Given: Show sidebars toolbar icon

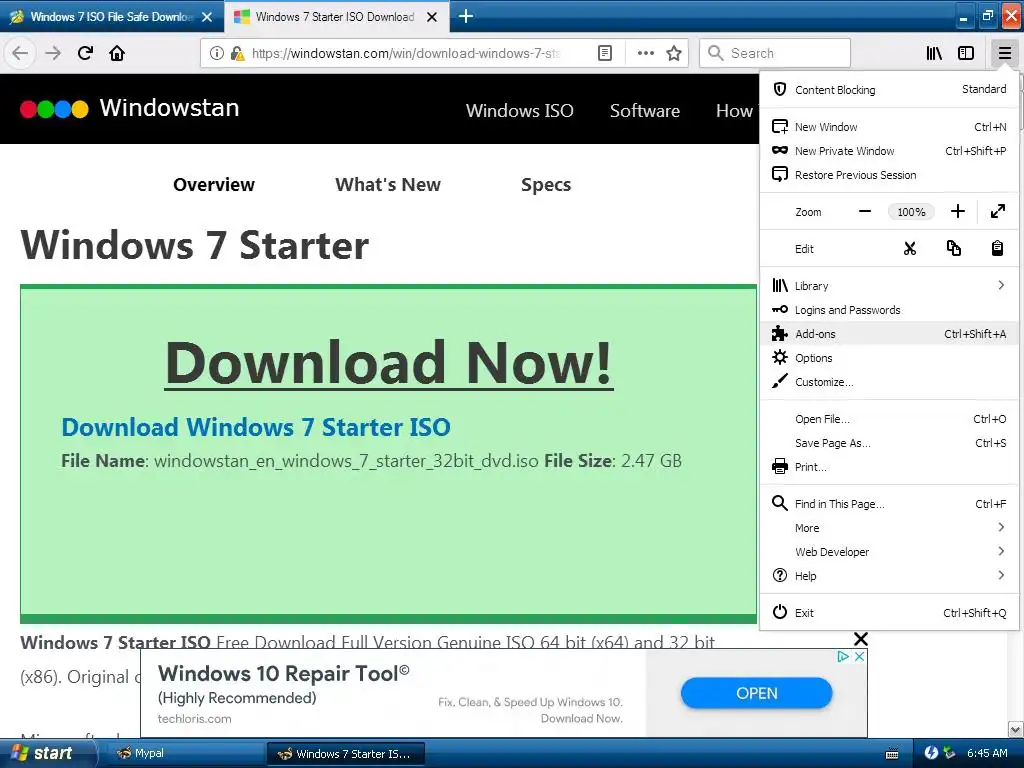Looking at the screenshot, I should coord(966,53).
